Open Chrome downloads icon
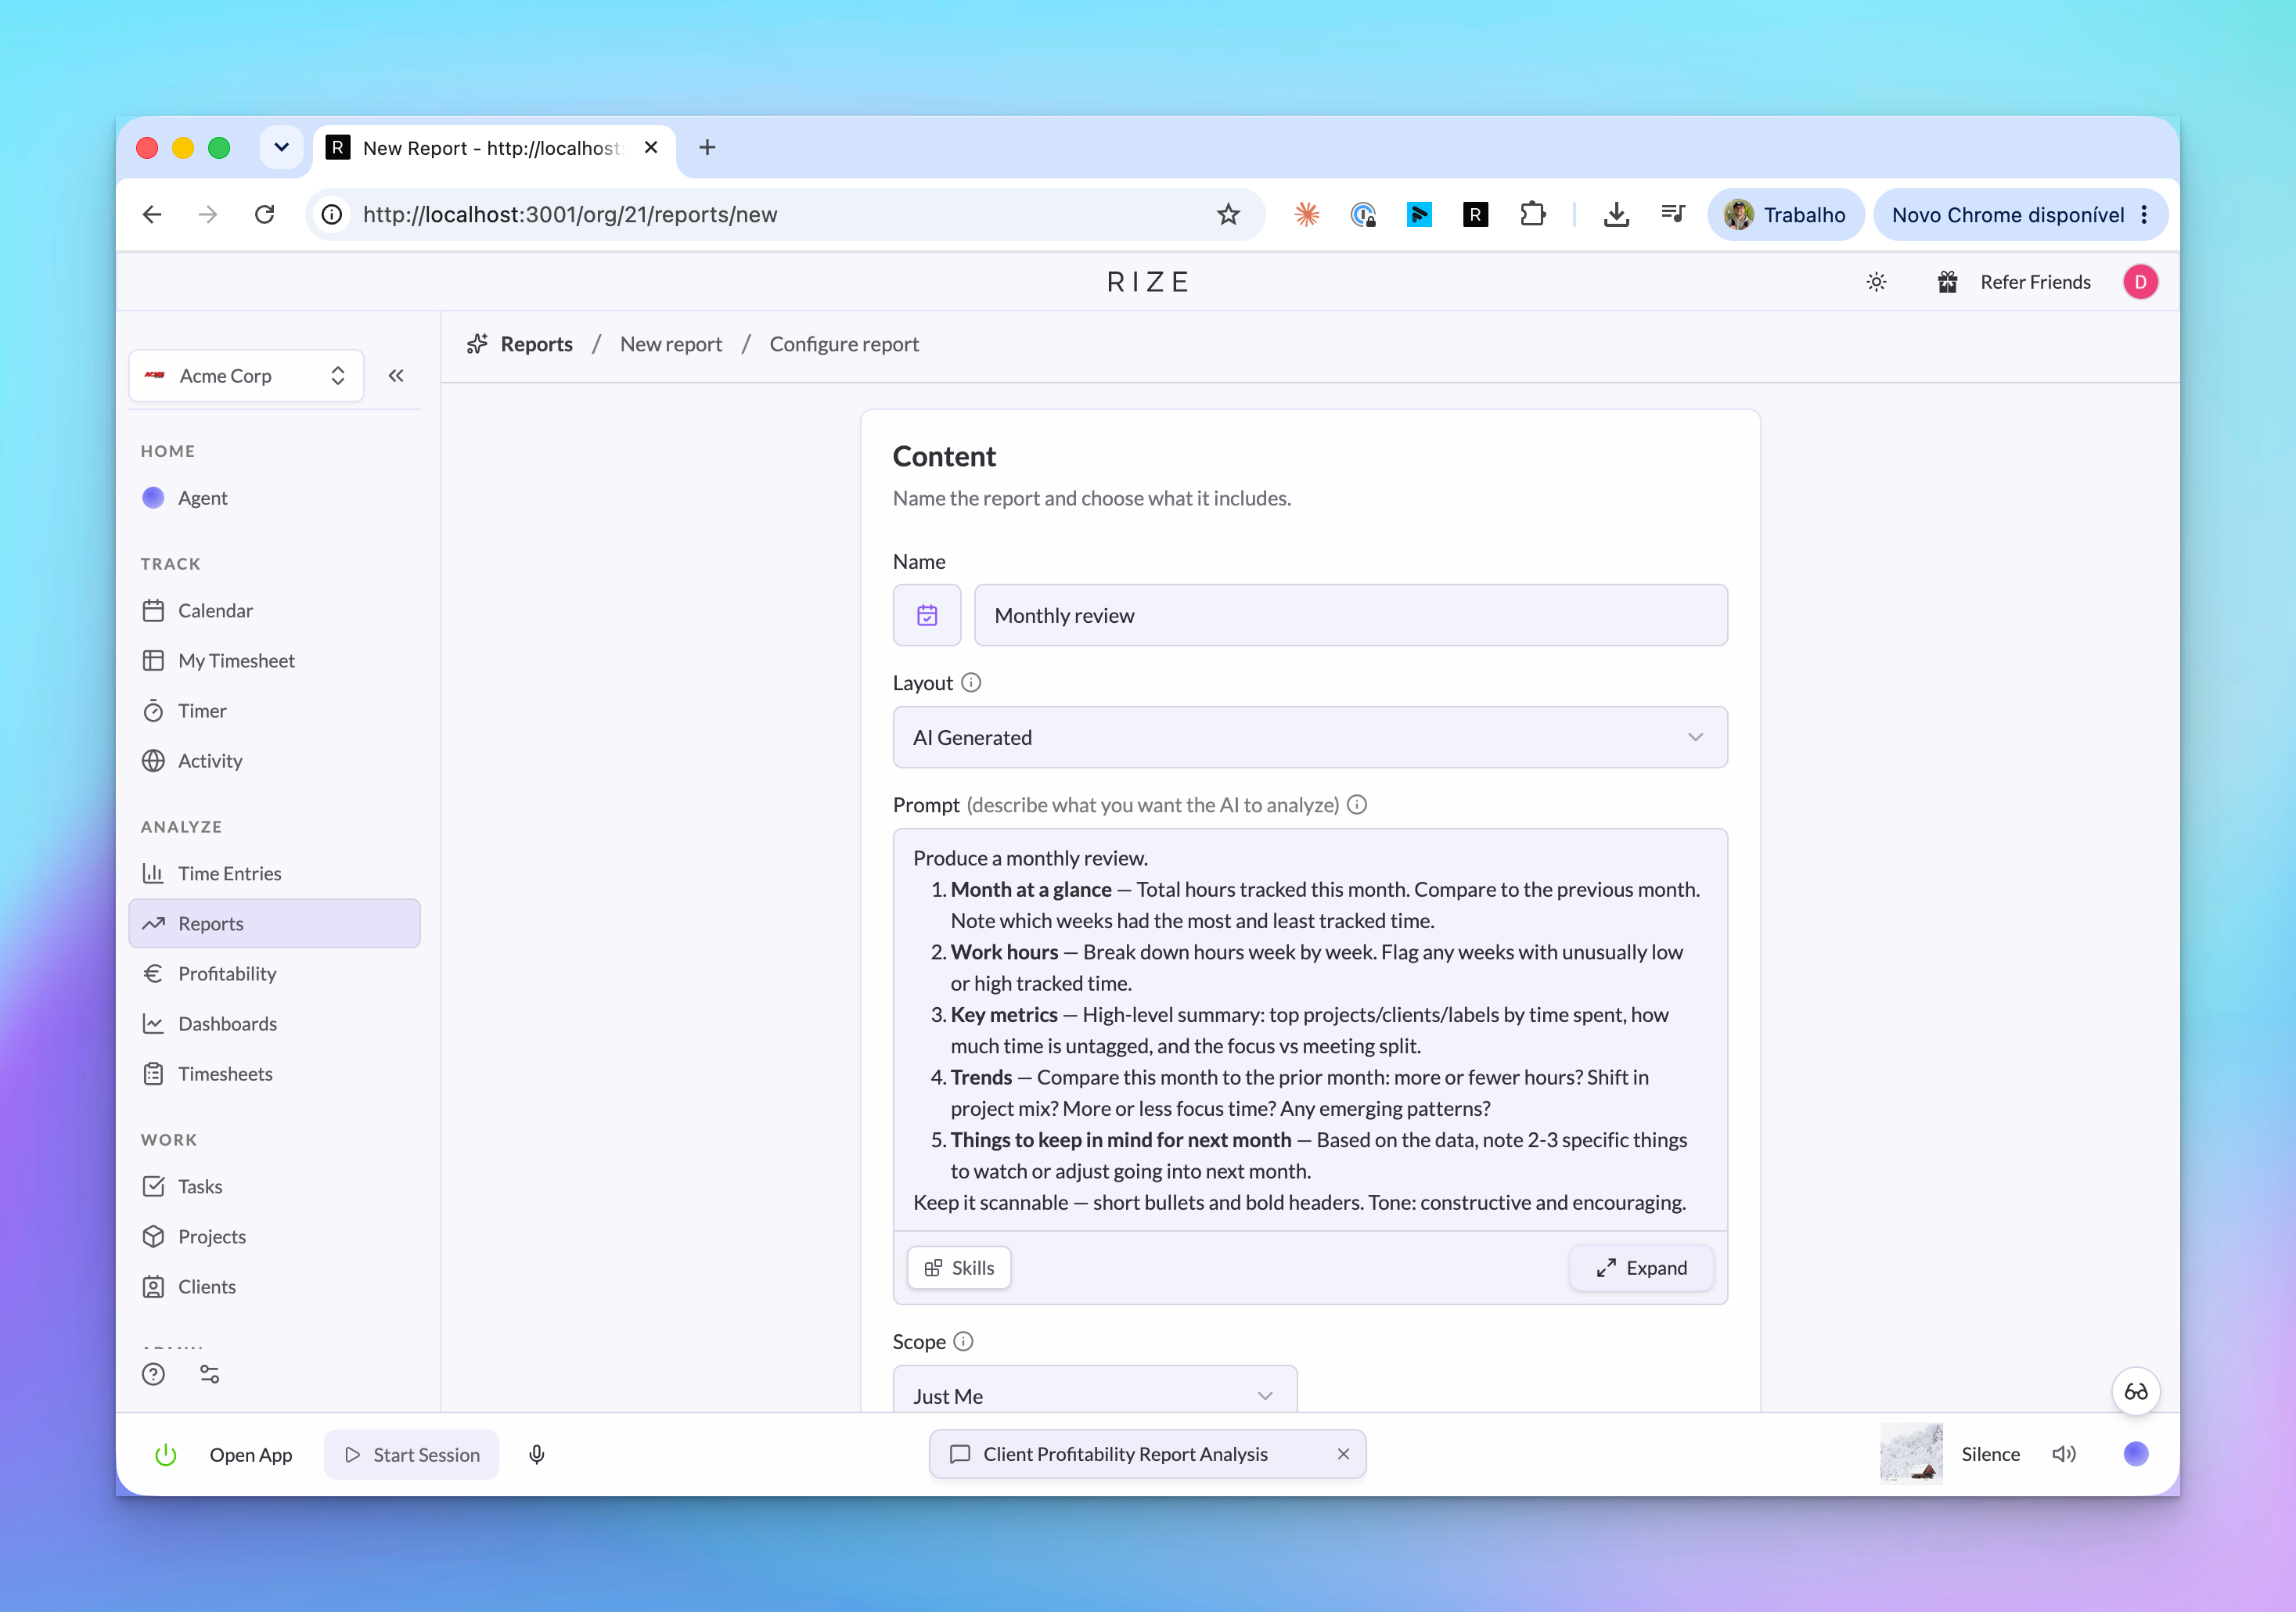 [x=1616, y=214]
